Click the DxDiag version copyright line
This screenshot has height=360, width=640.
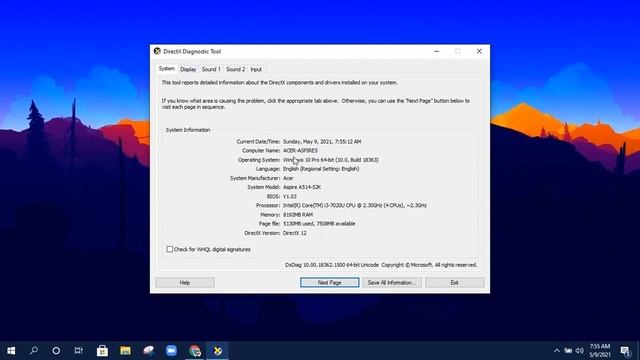point(381,265)
